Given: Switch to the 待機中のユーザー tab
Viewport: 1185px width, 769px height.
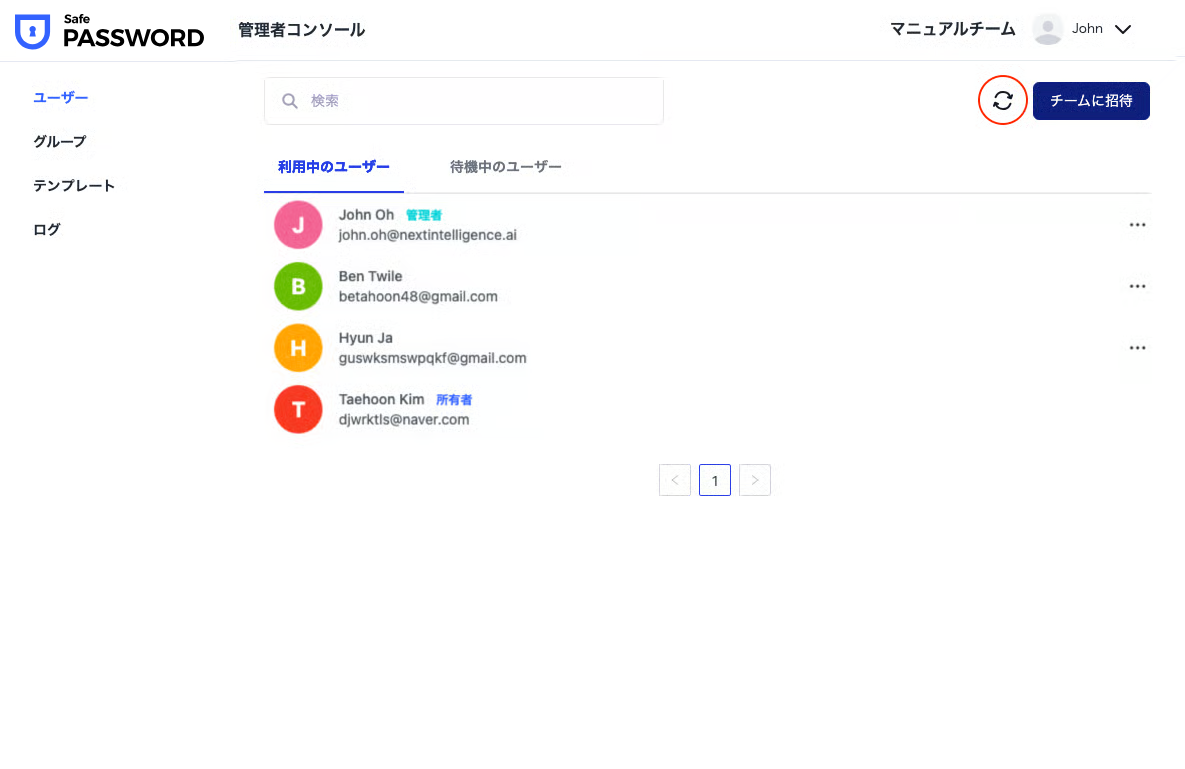Looking at the screenshot, I should [x=505, y=167].
